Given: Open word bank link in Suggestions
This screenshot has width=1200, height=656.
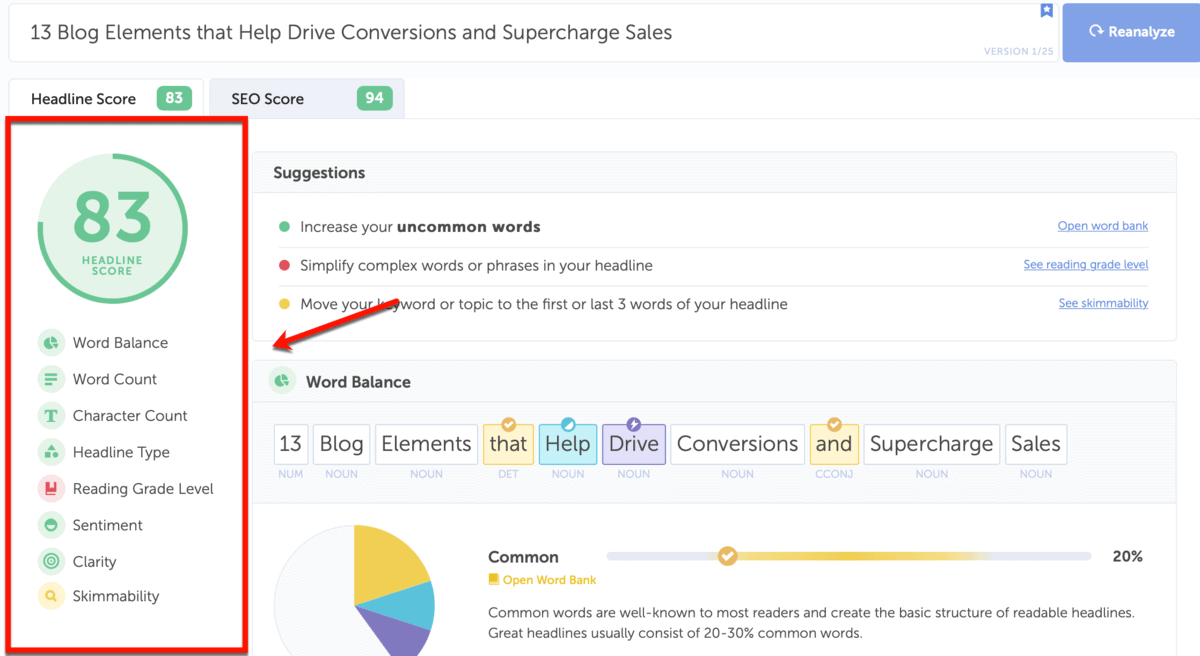Looking at the screenshot, I should pos(1103,226).
